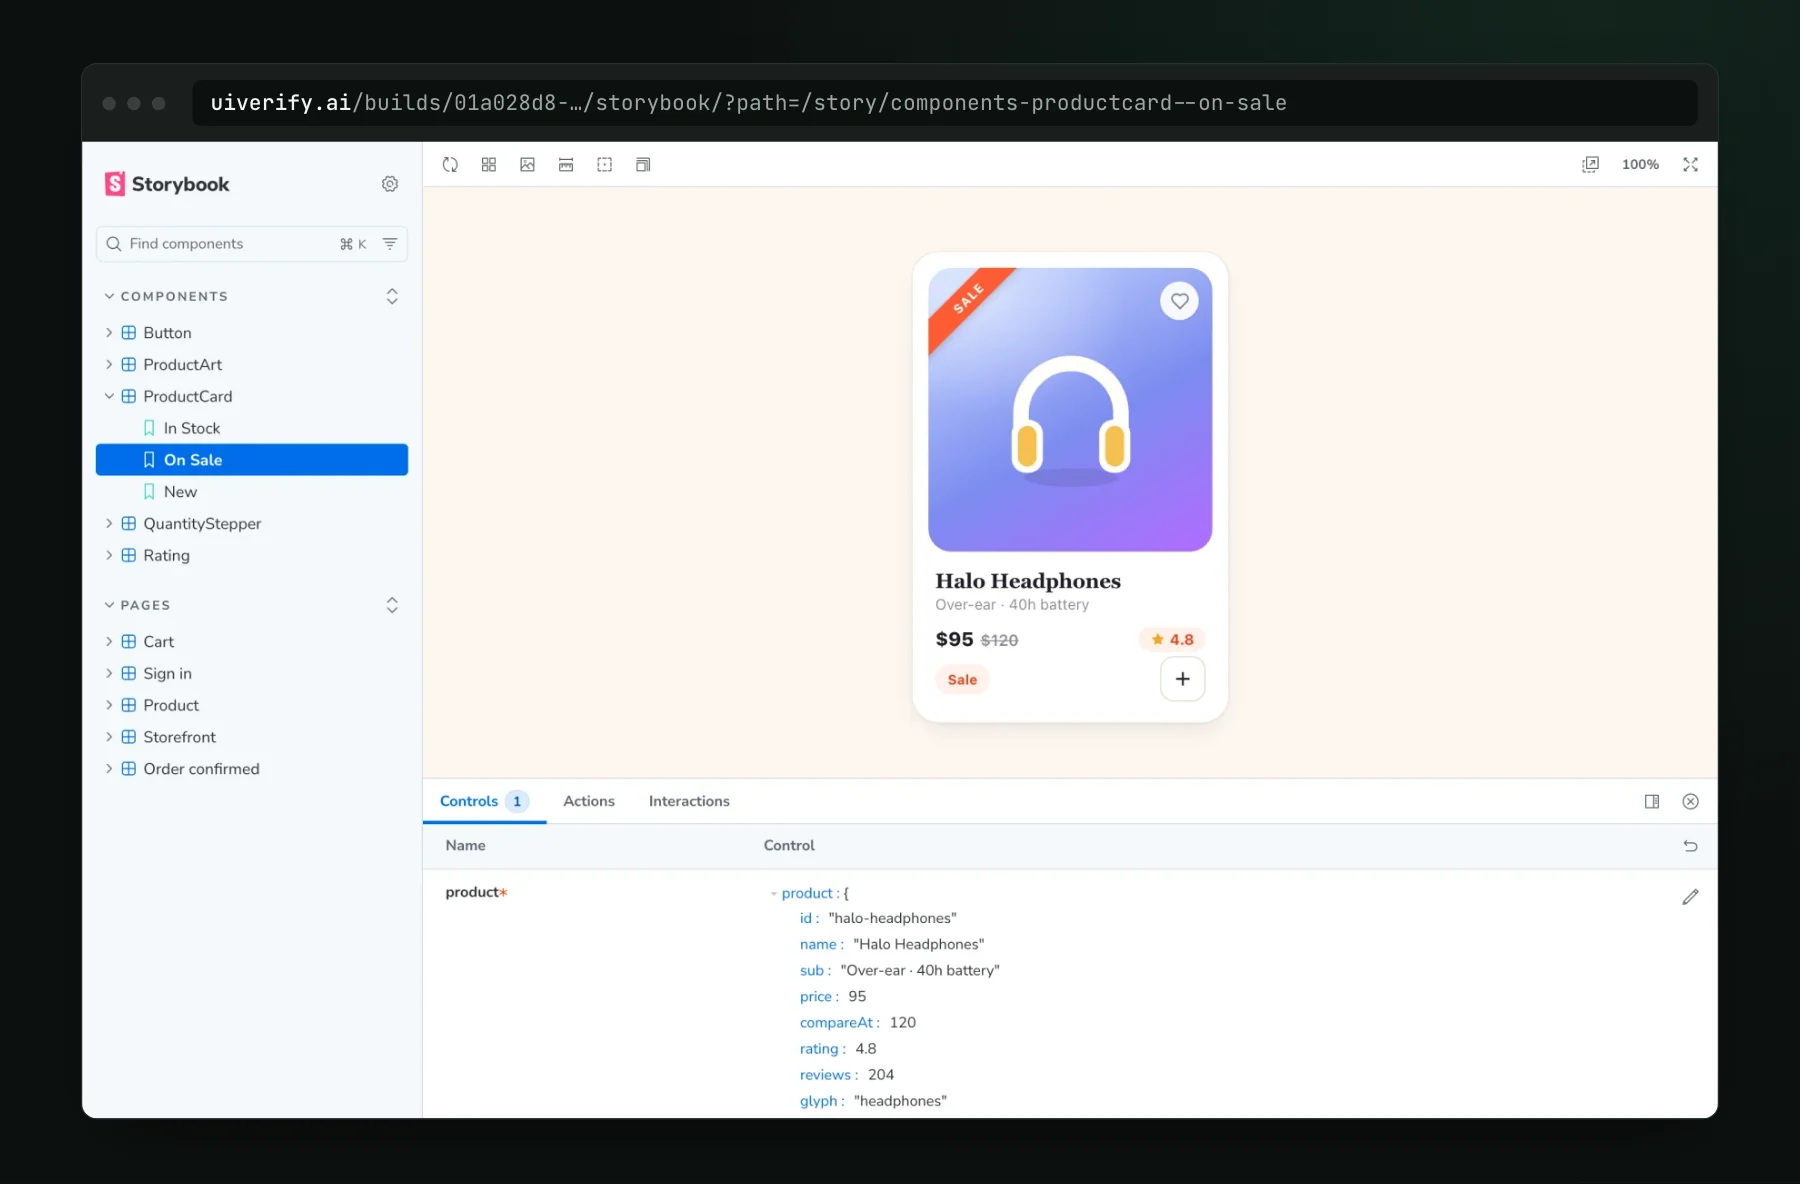Viewport: 1800px width, 1184px height.
Task: Click the sidebar filter icon in the search box
Action: click(x=390, y=244)
